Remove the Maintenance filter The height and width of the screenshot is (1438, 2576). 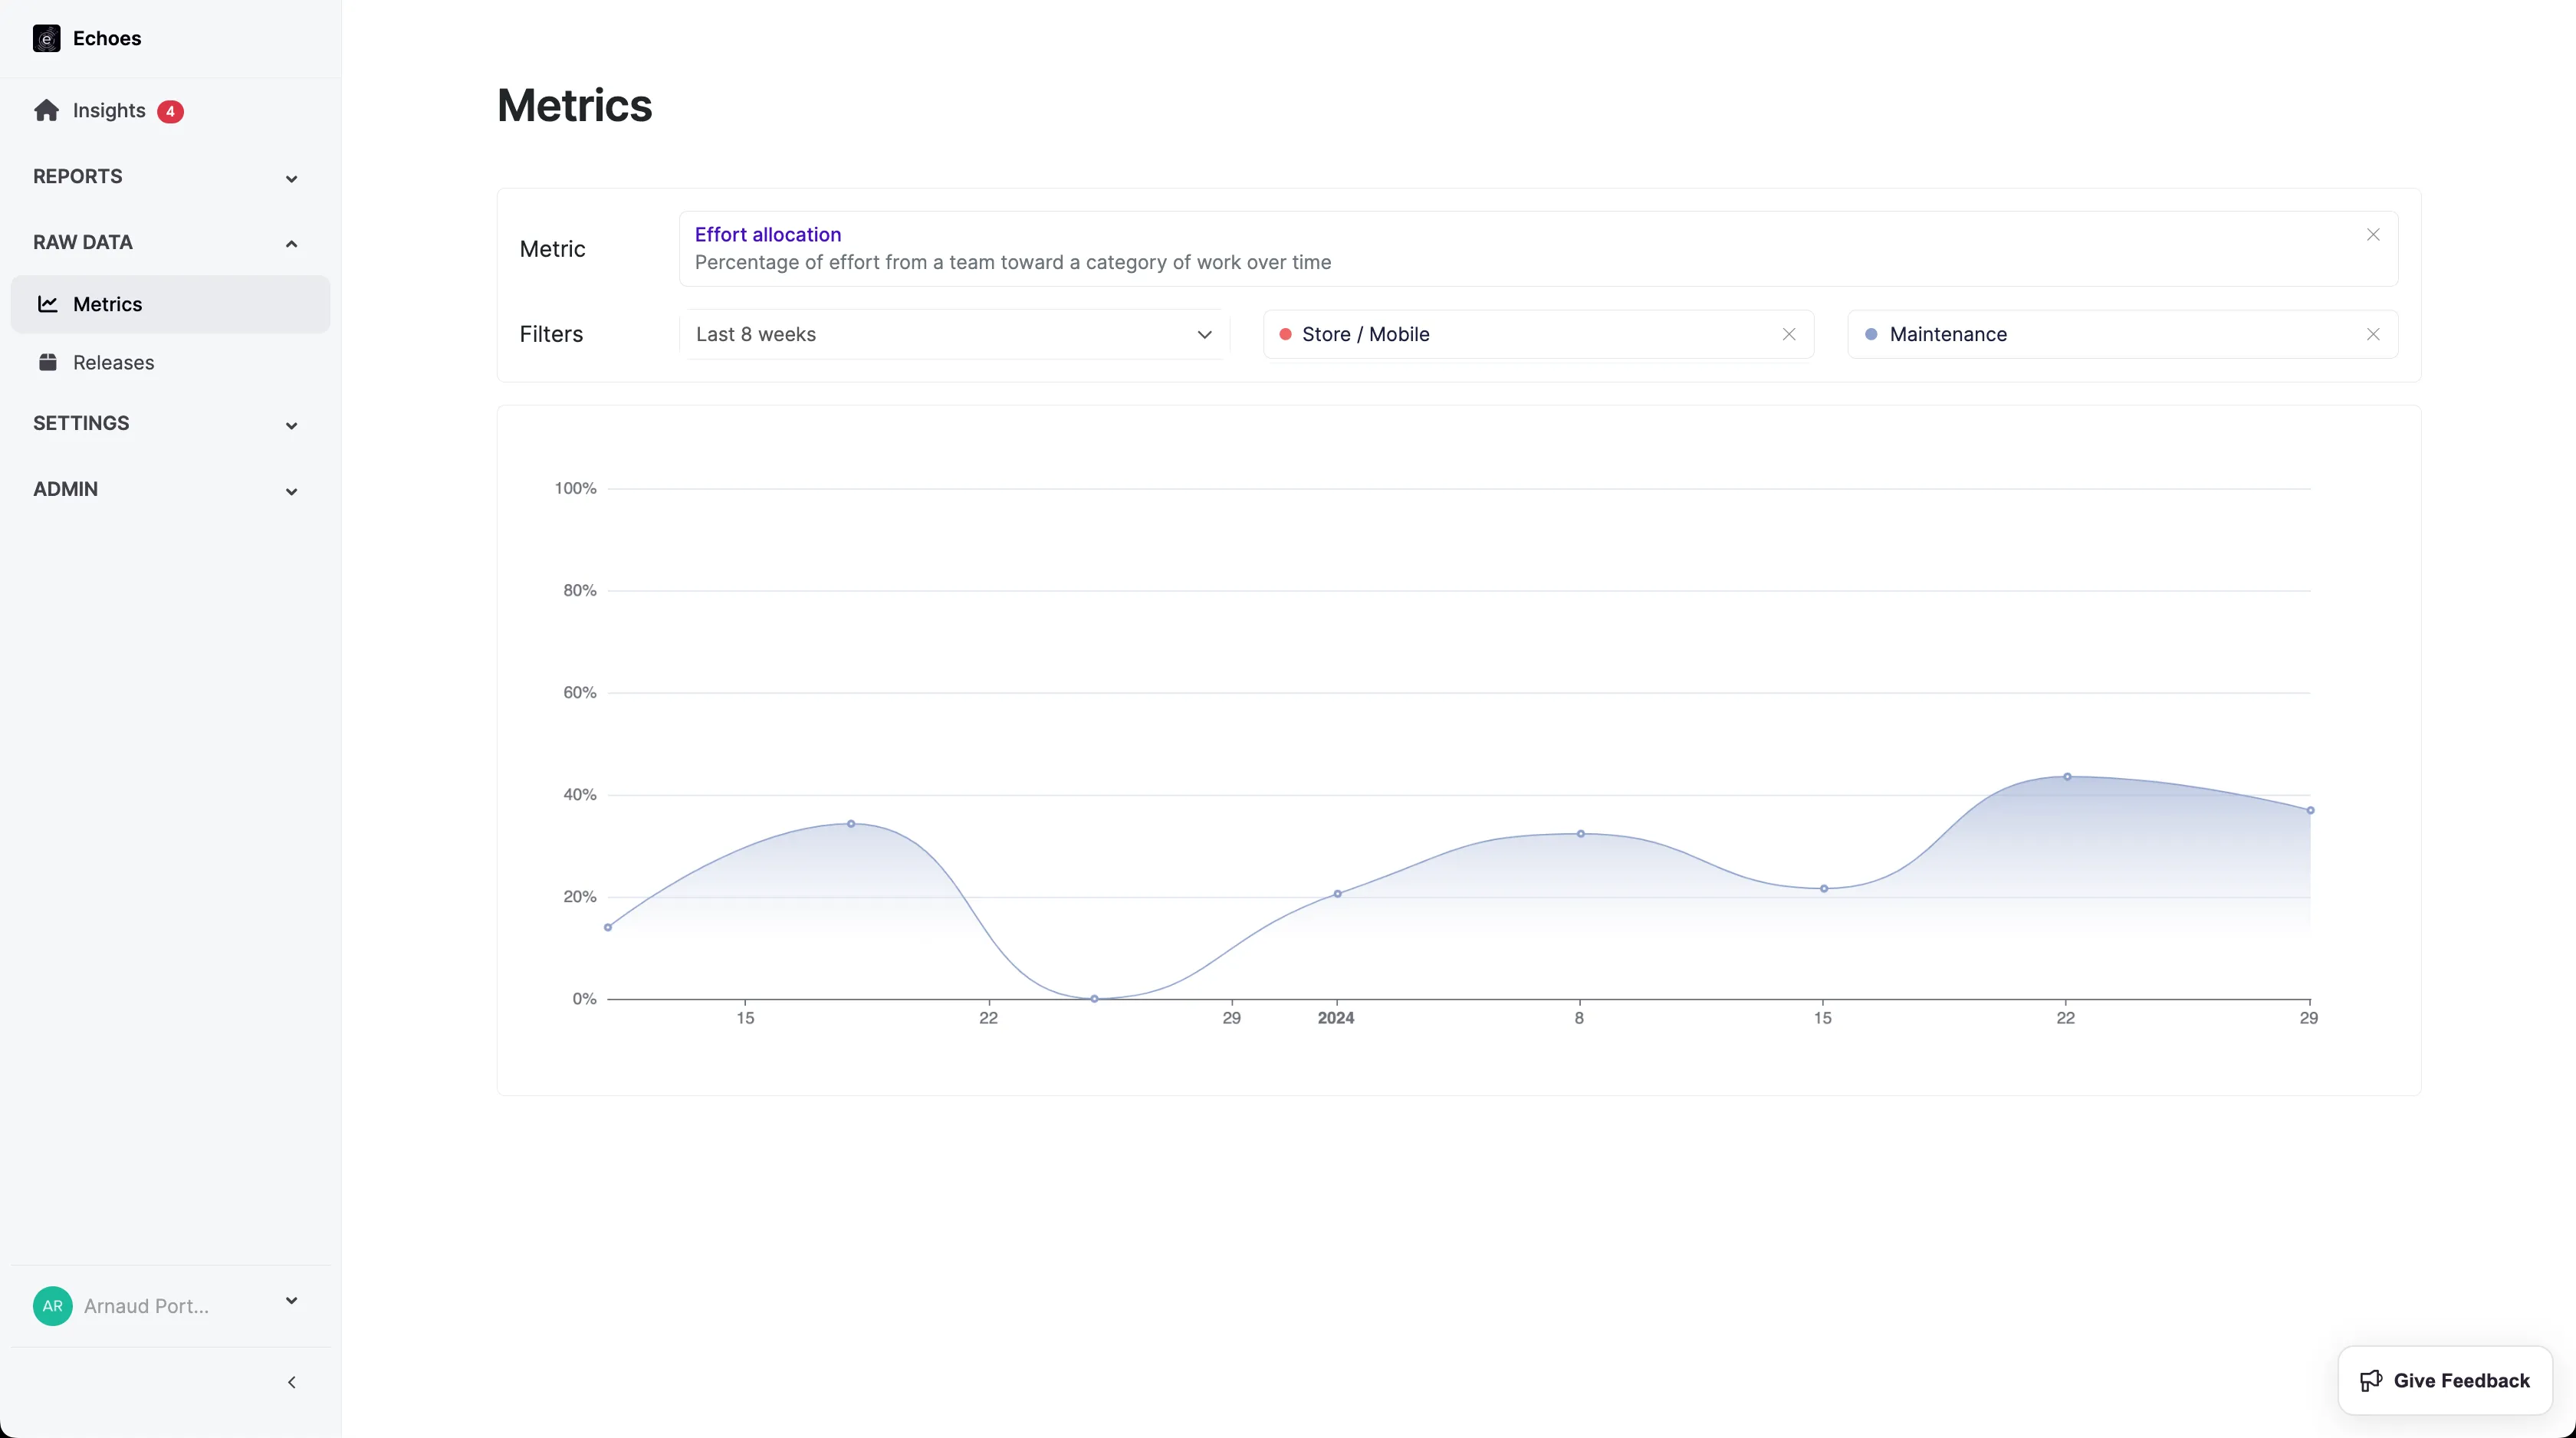(x=2372, y=334)
